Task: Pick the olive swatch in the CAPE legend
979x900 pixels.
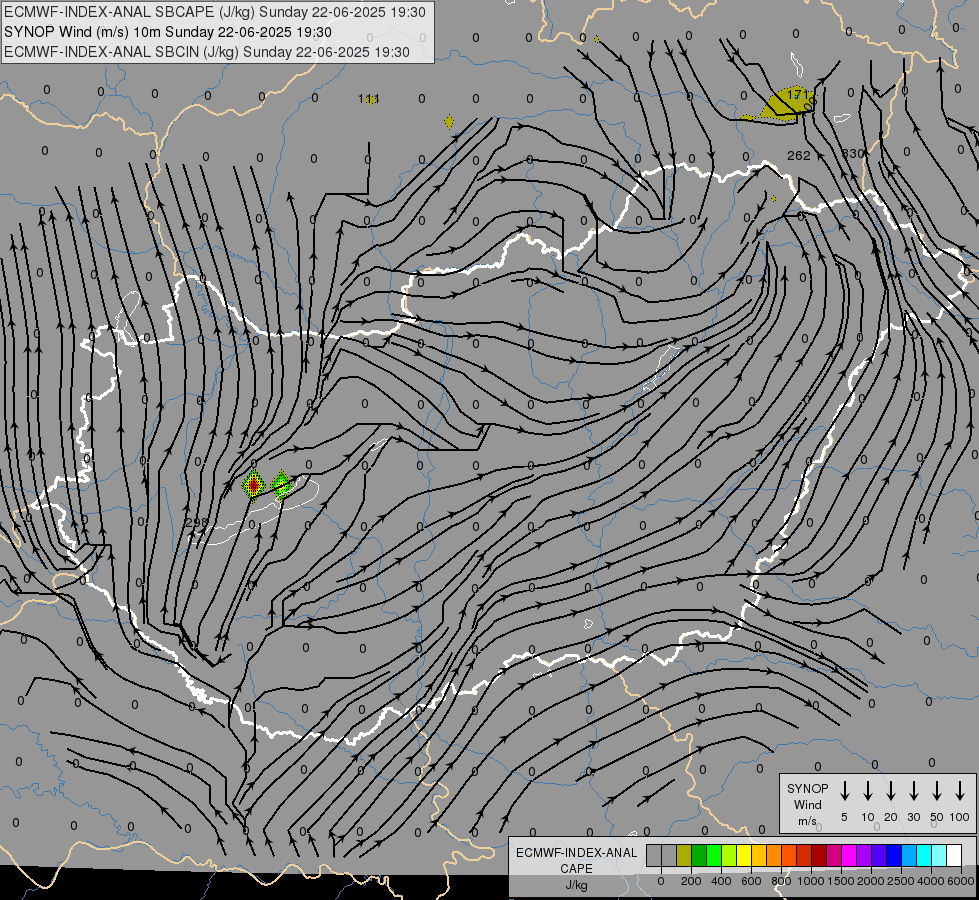Action: (684, 855)
